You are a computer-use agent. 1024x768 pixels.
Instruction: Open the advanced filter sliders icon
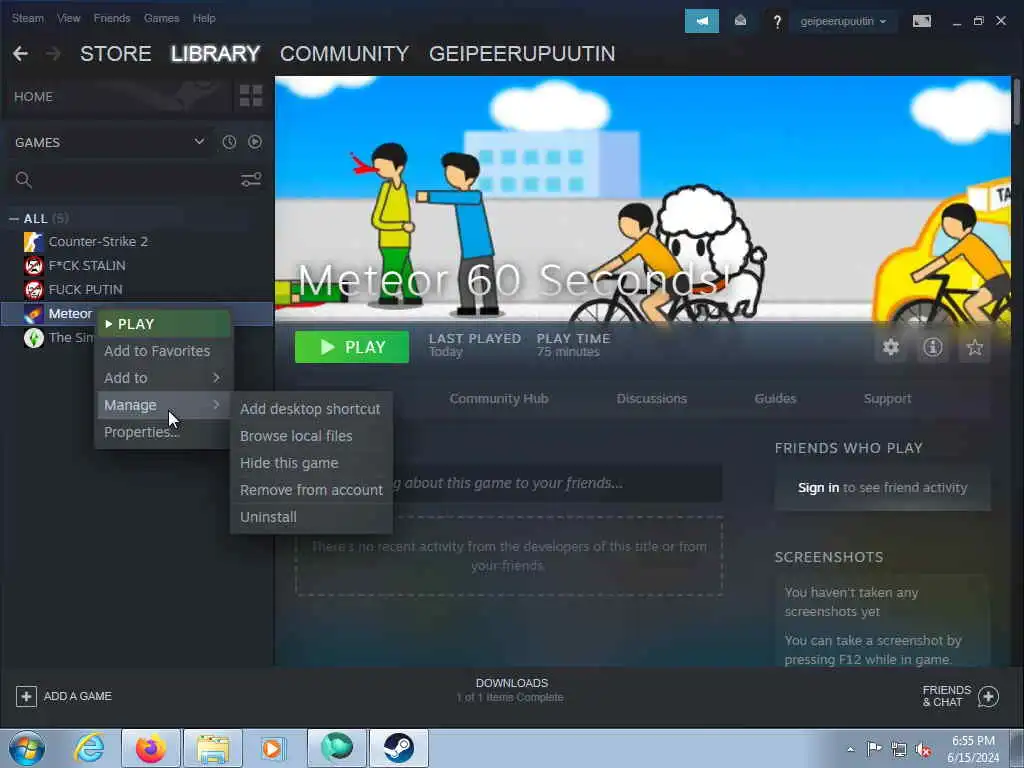pyautogui.click(x=251, y=180)
